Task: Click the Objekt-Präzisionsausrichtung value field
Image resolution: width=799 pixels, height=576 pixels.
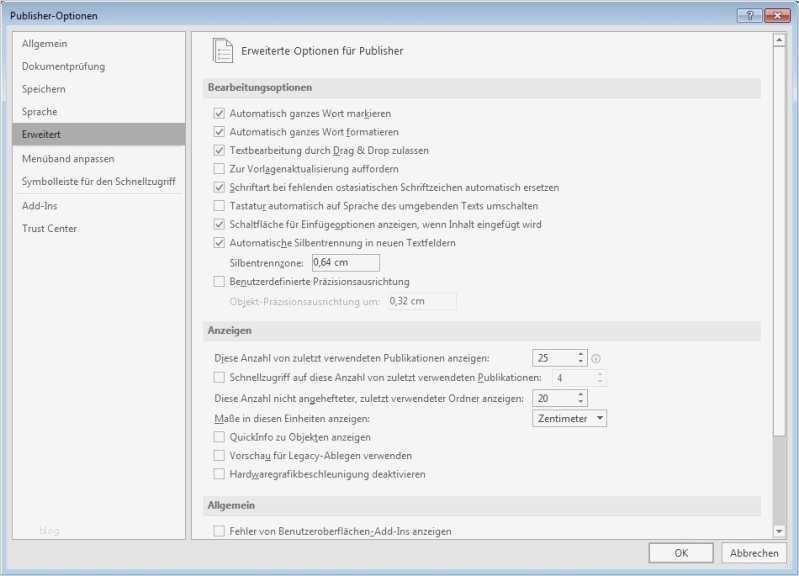Action: click(422, 301)
